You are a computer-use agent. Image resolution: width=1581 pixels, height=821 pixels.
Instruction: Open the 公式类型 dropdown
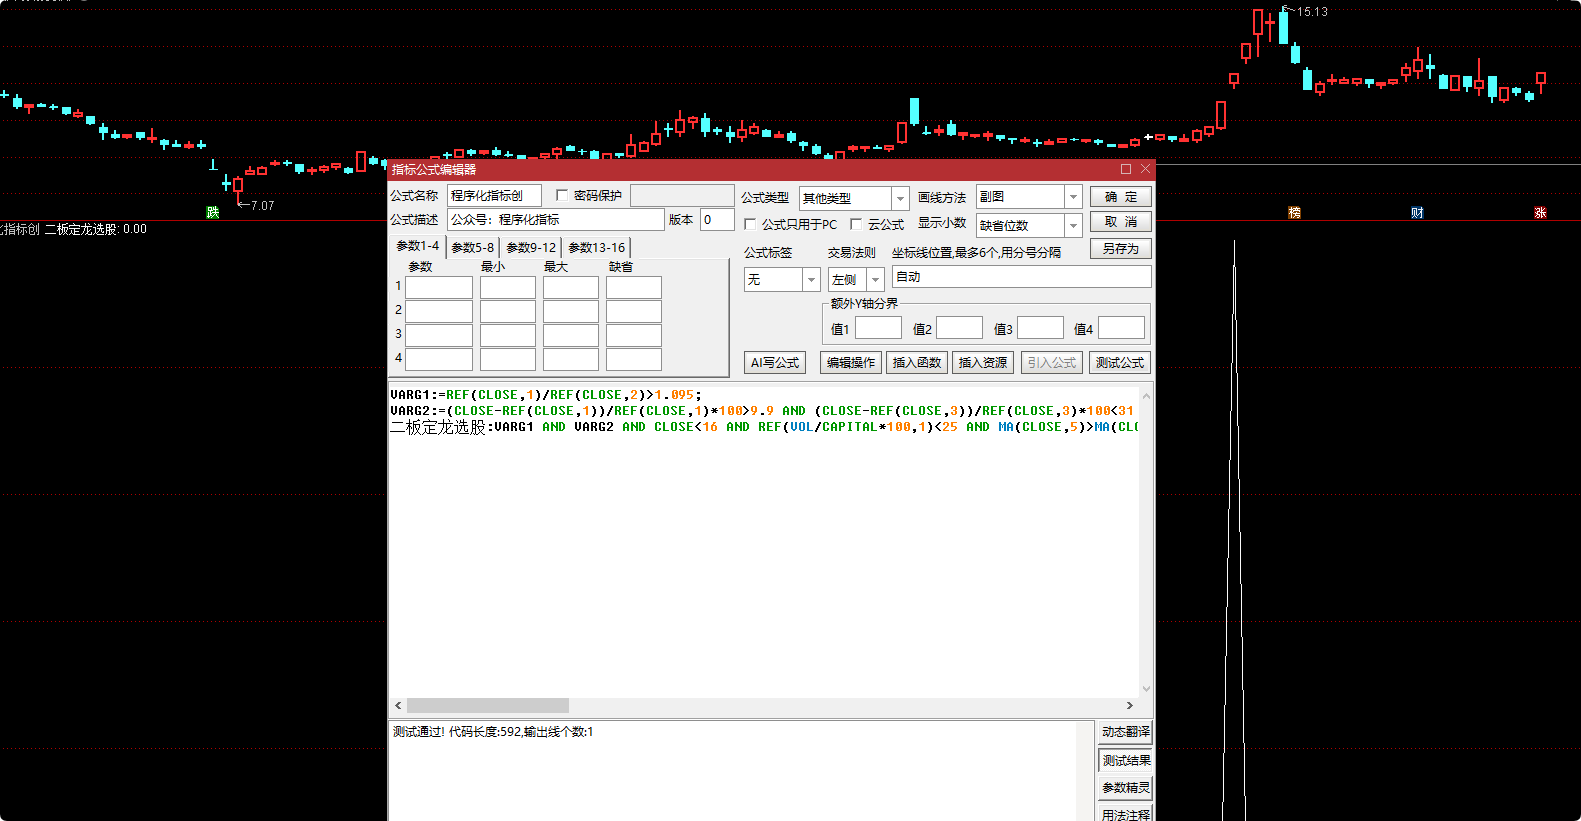900,199
